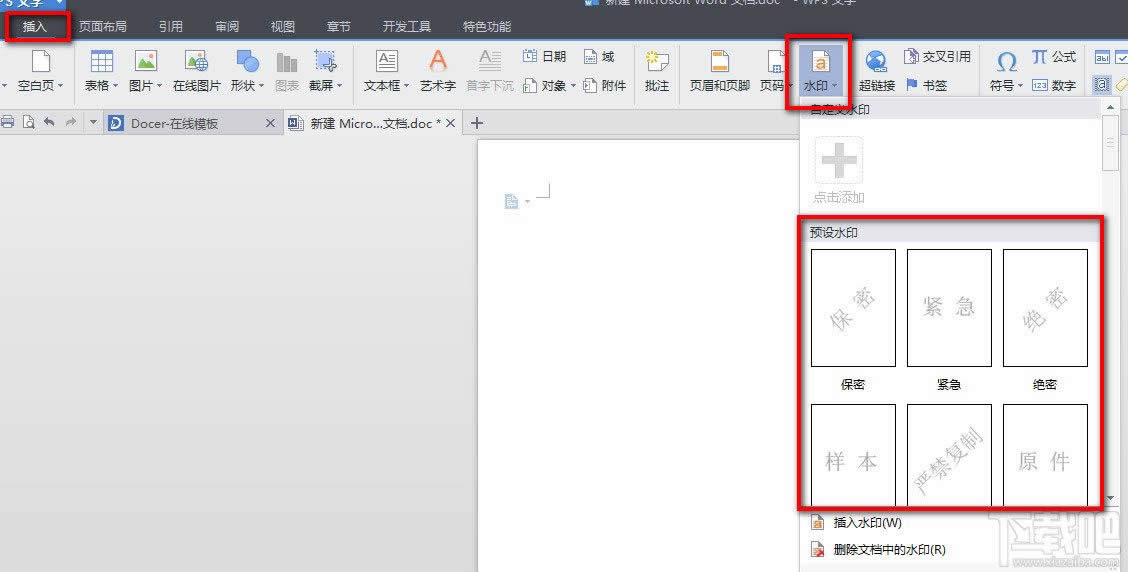Click the undo arrow in quick toolbar
The image size is (1128, 572).
click(49, 122)
